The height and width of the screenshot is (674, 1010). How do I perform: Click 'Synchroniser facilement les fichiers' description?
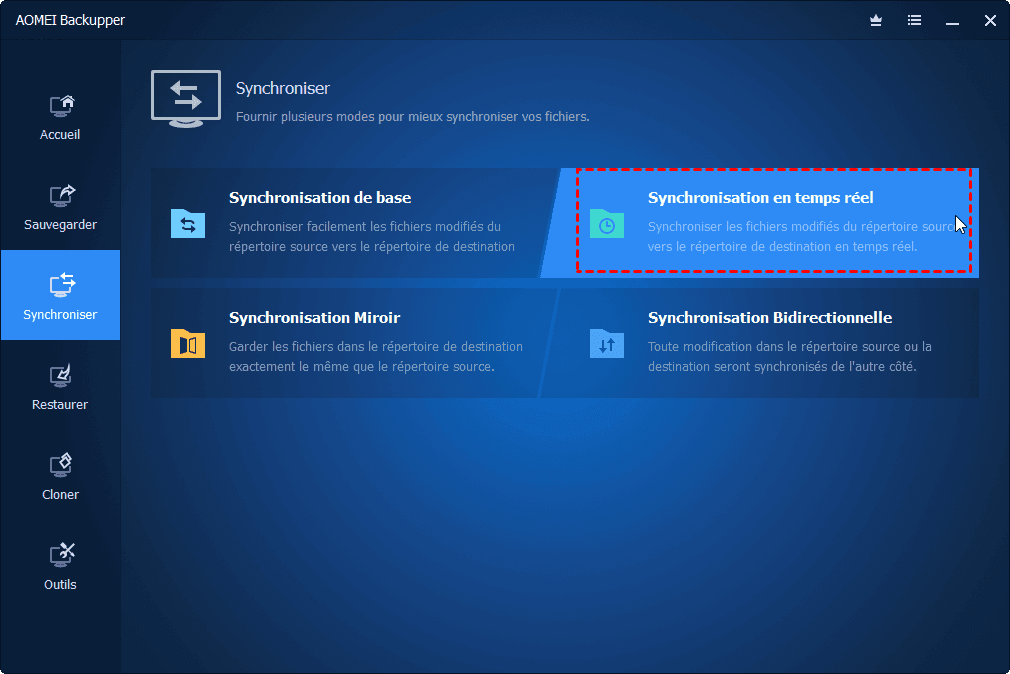(372, 236)
